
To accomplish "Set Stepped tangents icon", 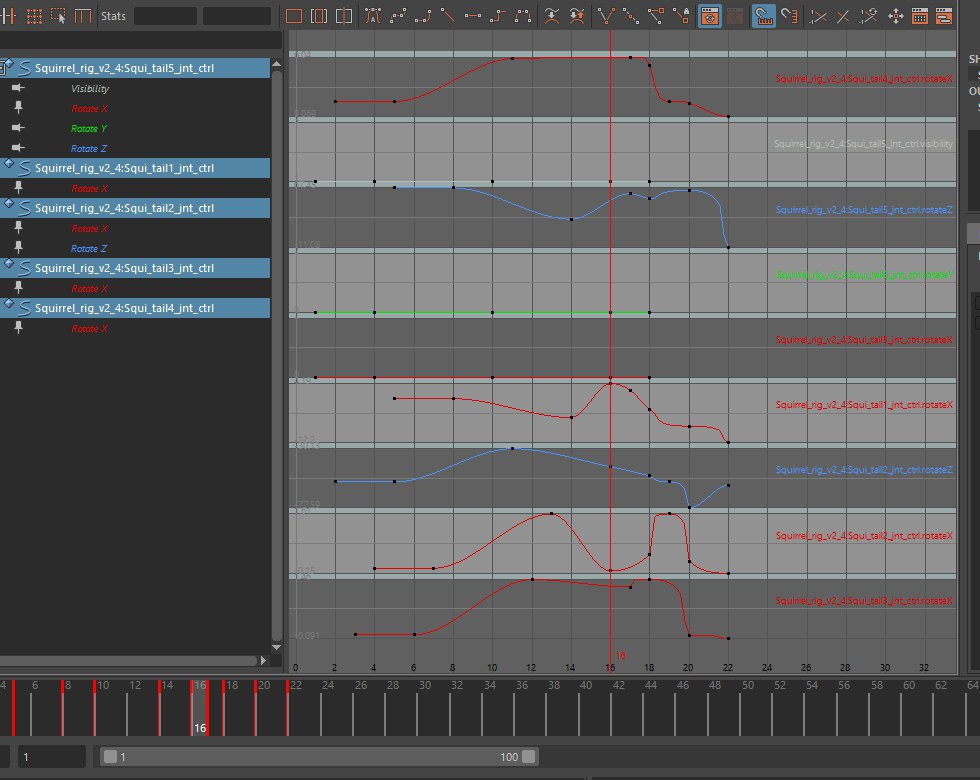I will [x=498, y=16].
